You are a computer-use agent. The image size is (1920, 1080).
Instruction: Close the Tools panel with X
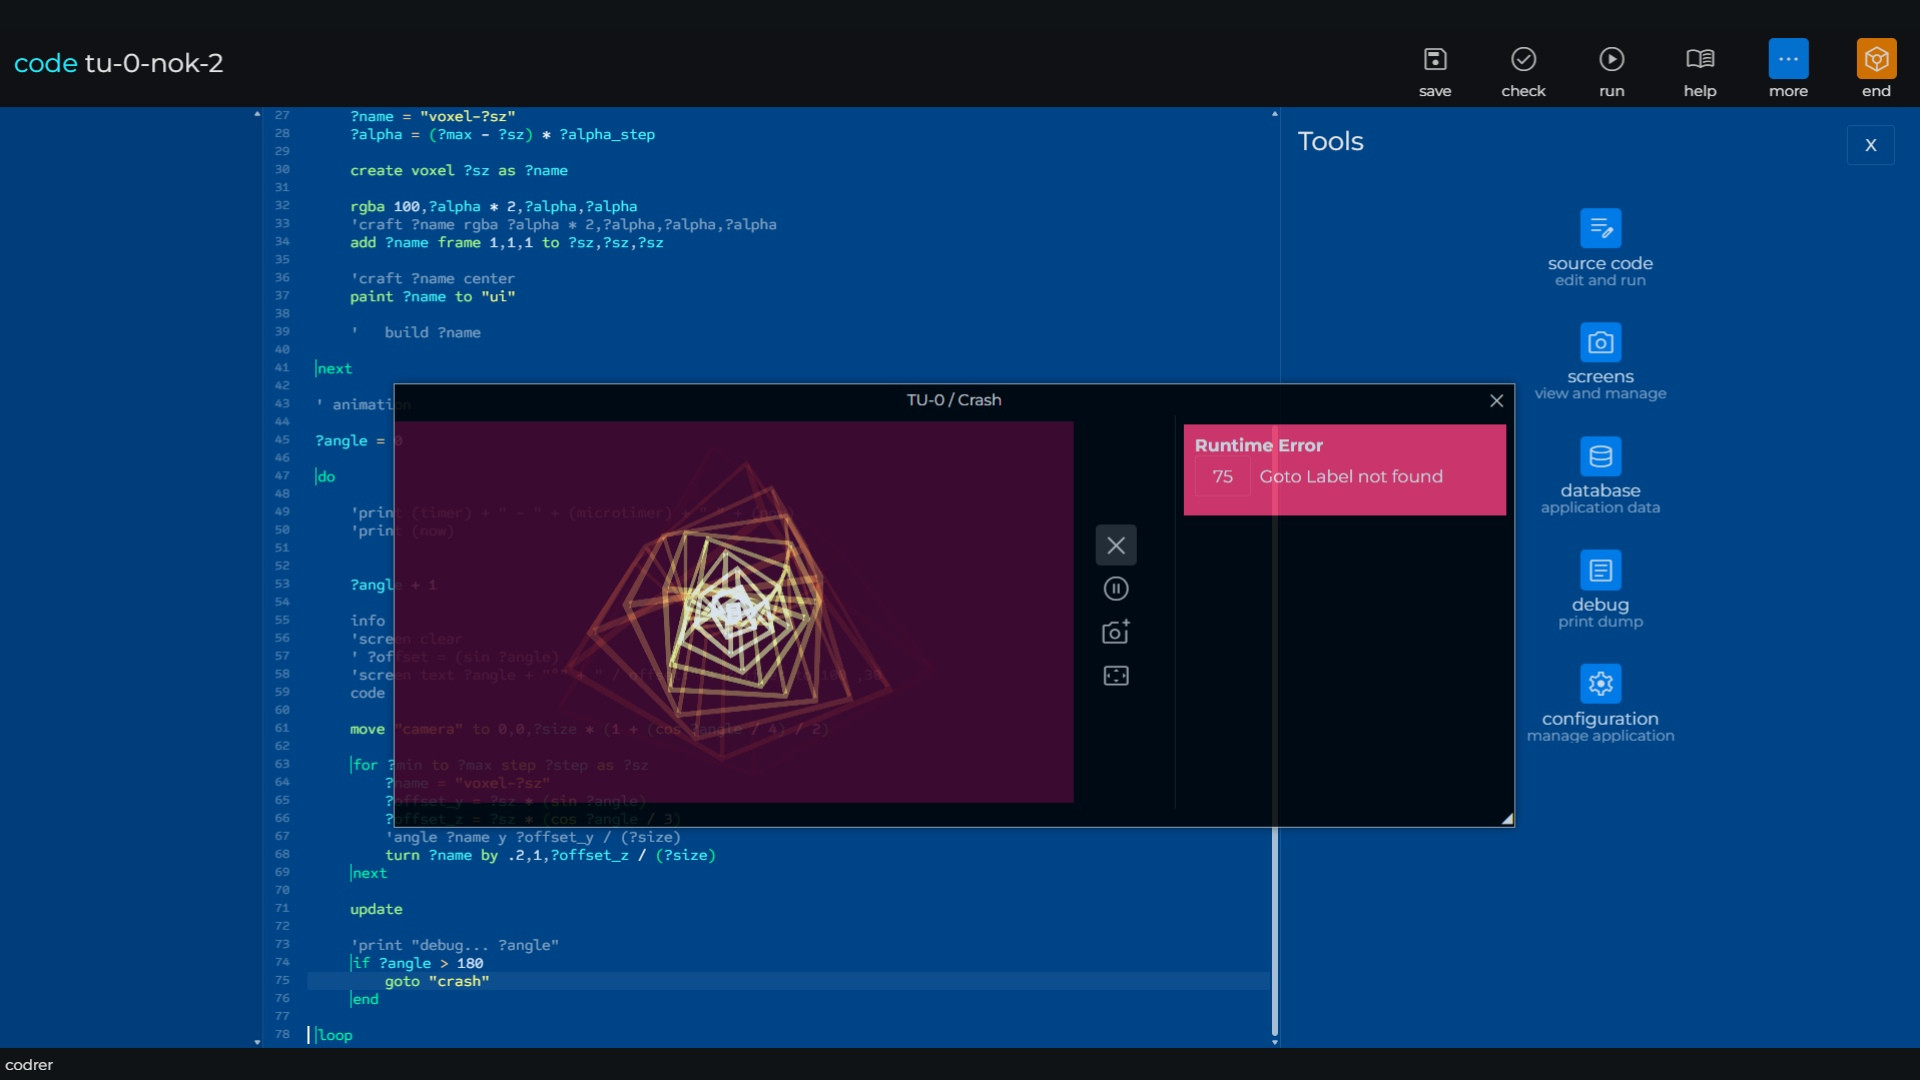(x=1870, y=145)
